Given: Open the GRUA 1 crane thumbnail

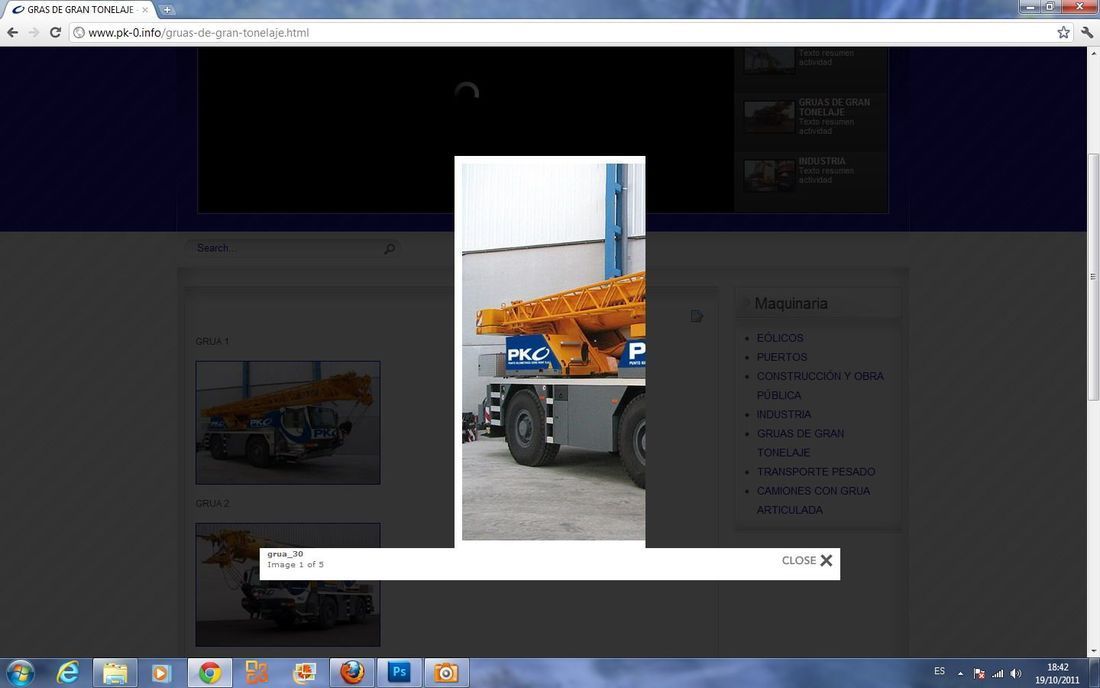Looking at the screenshot, I should point(288,422).
